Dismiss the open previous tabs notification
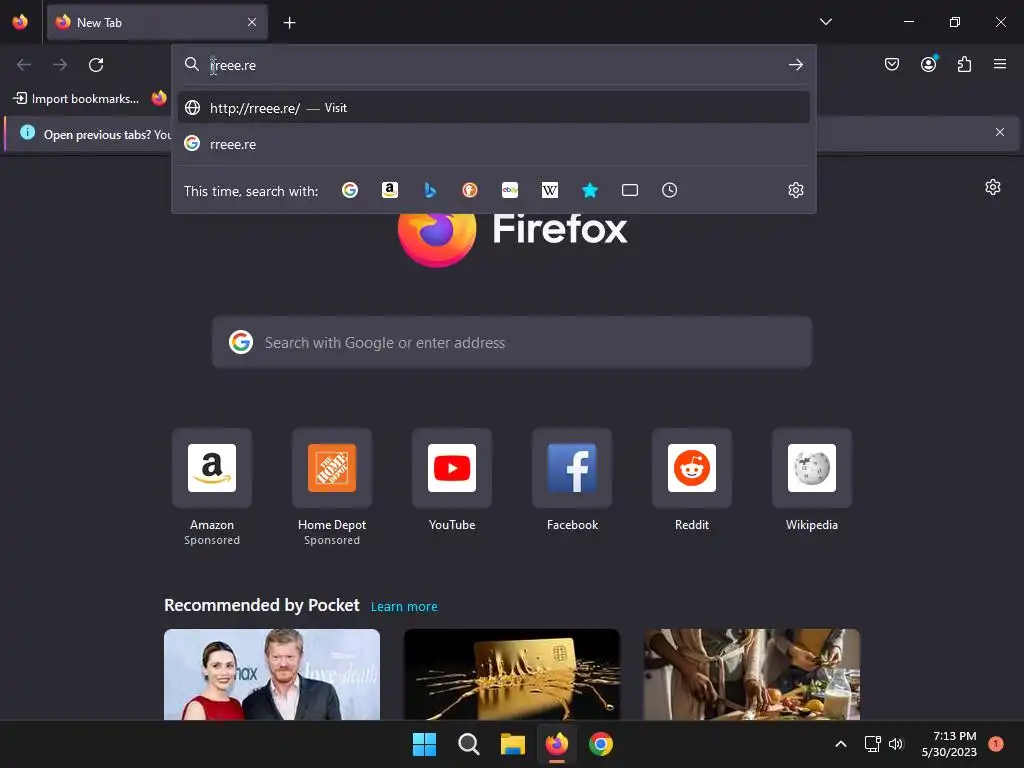This screenshot has height=768, width=1024. click(999, 132)
